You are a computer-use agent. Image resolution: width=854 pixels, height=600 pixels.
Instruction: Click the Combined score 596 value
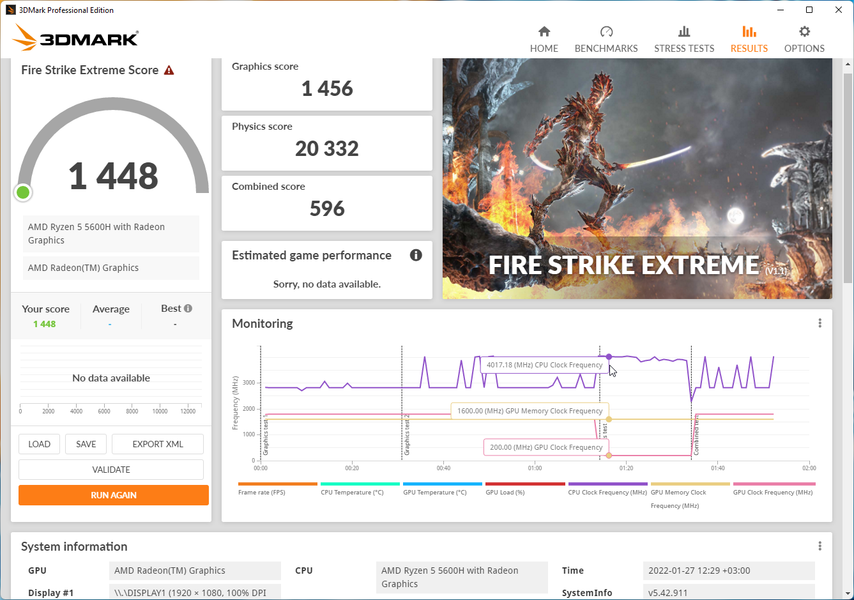[327, 208]
